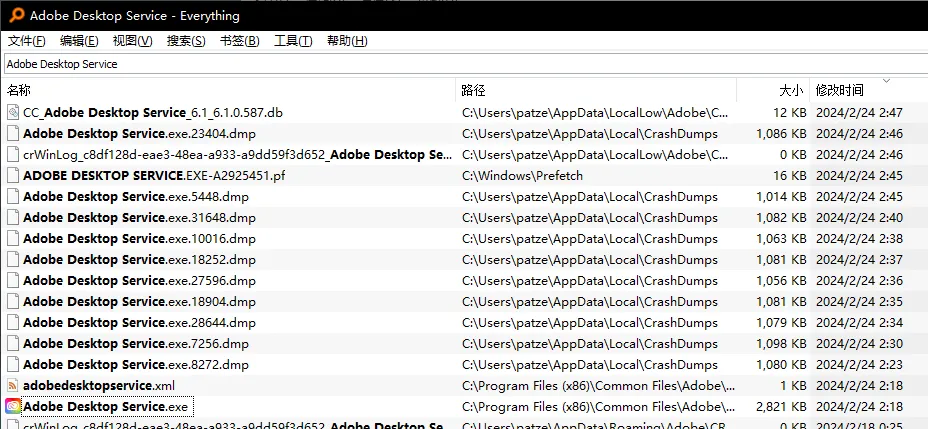Click the sort arrow above 修改时间
The width and height of the screenshot is (928, 429).
(x=886, y=80)
